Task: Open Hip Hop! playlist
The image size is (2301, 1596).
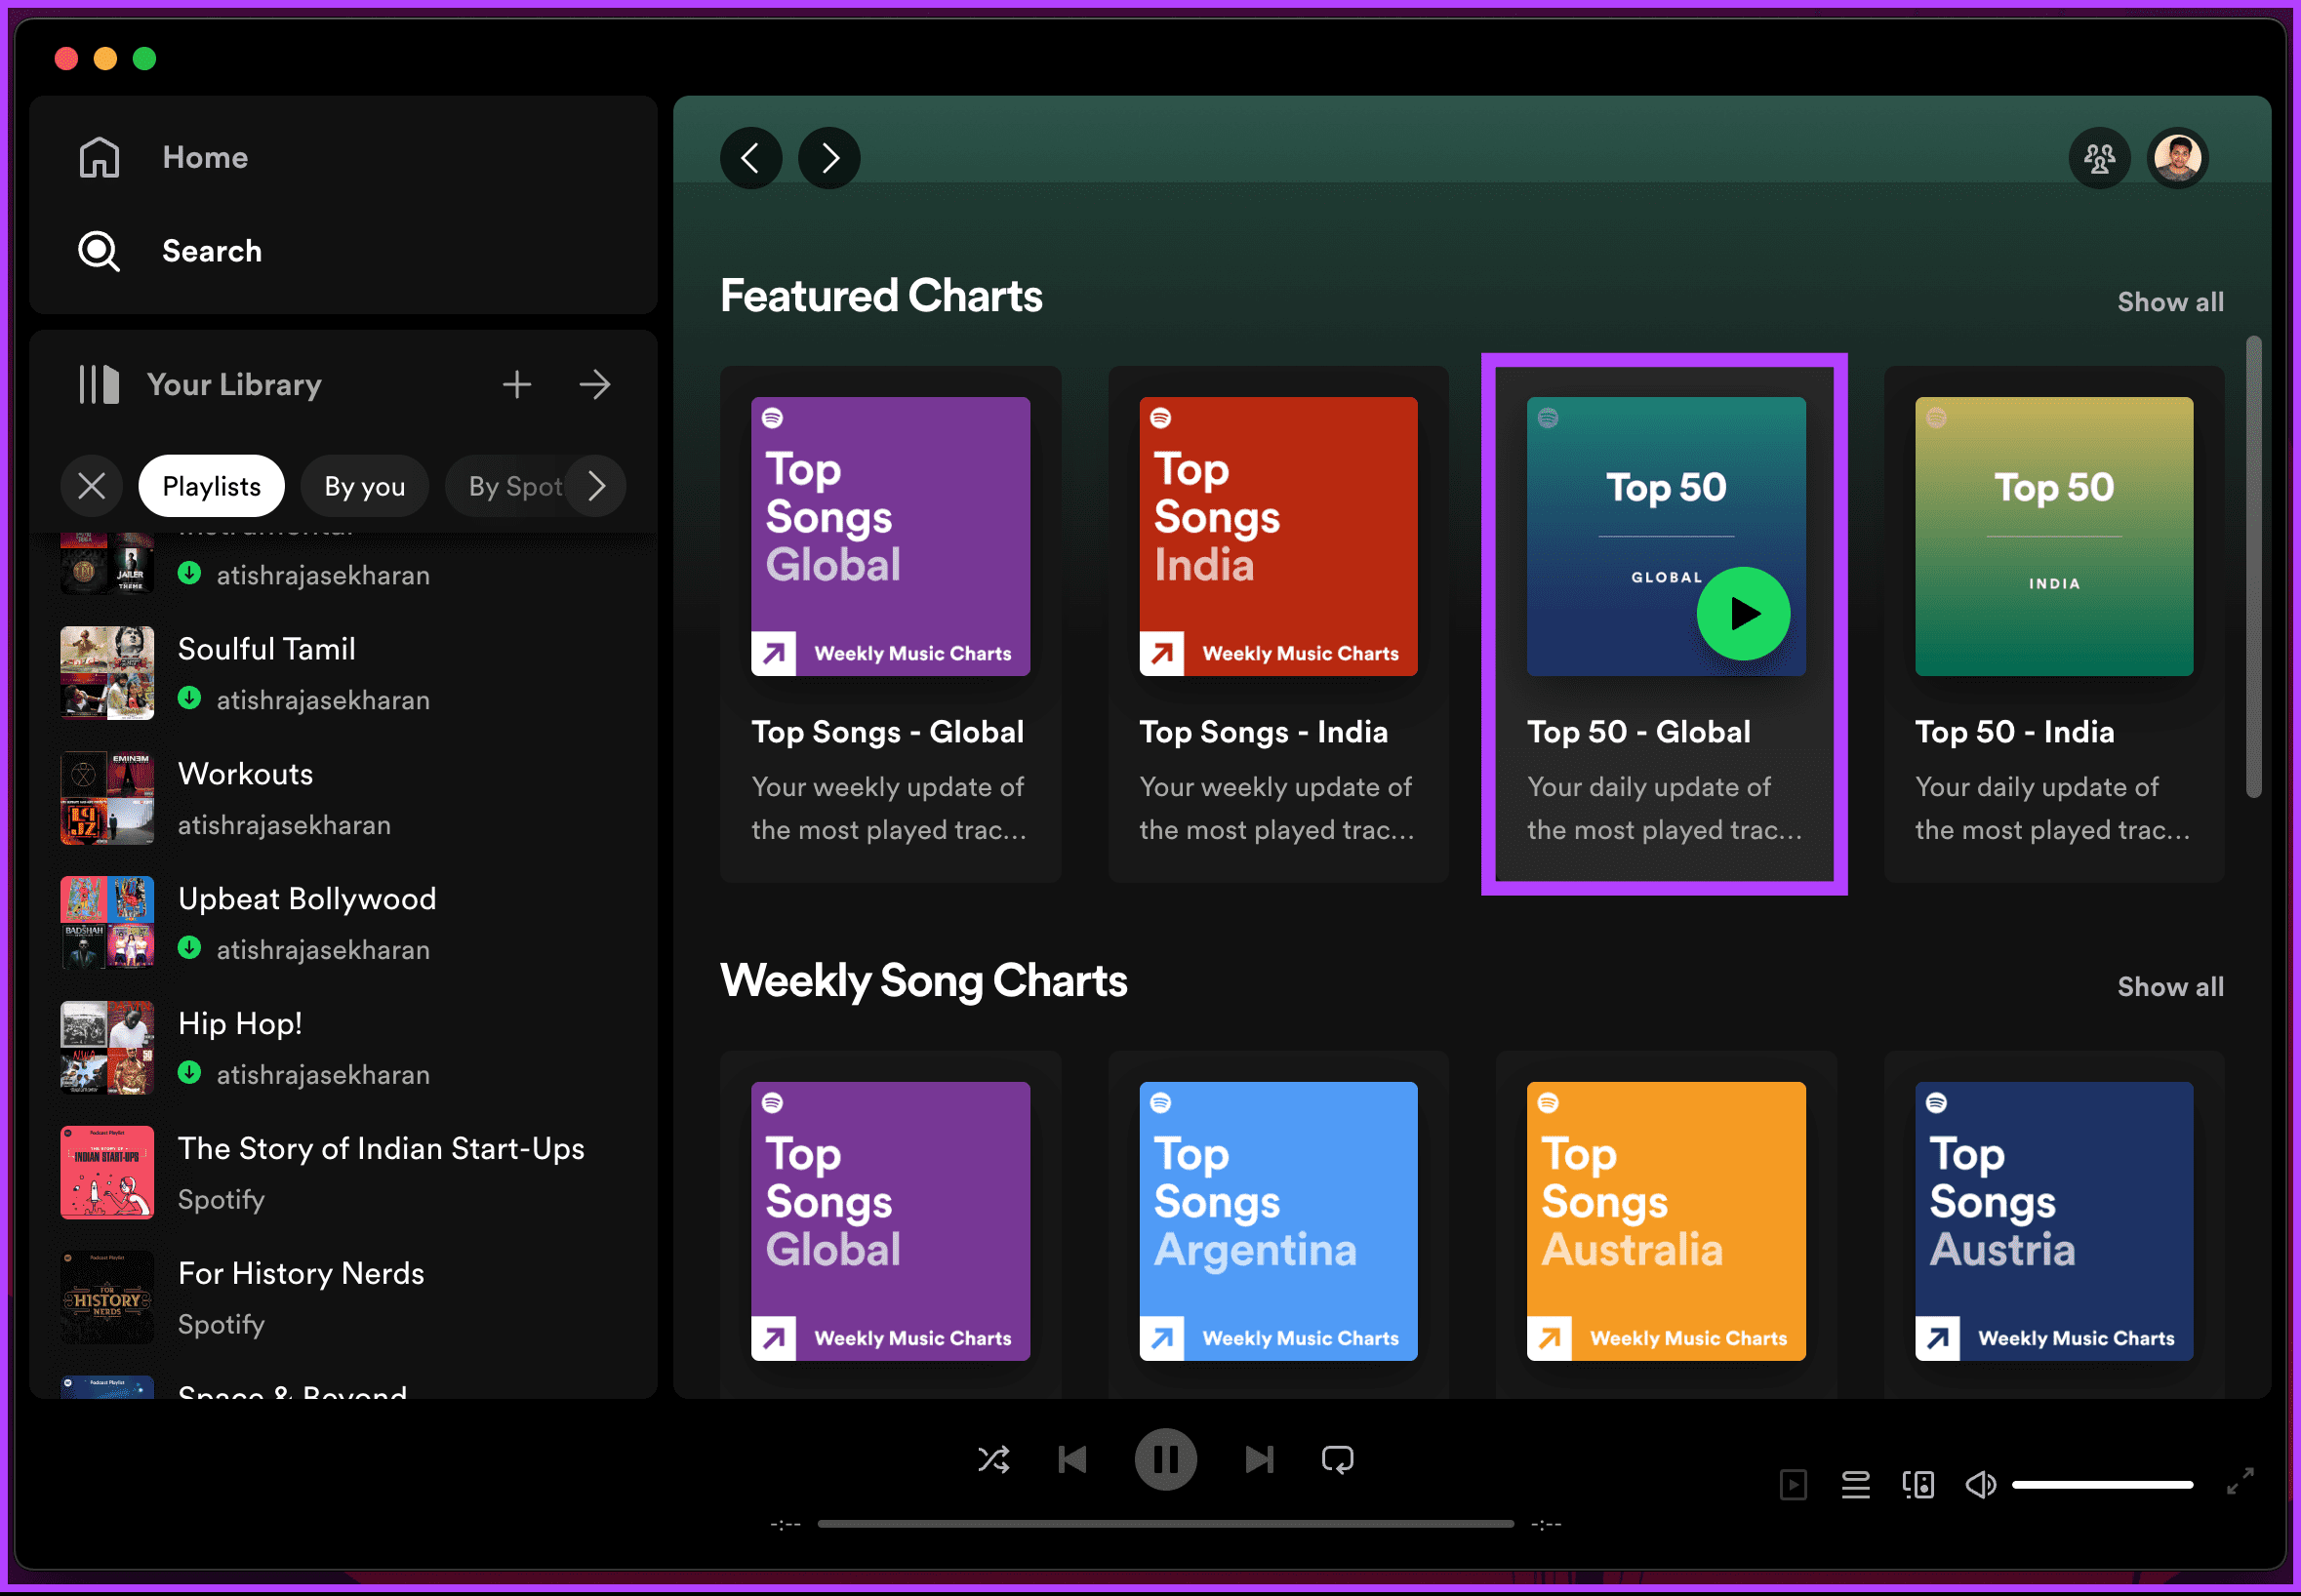Action: 343,1048
